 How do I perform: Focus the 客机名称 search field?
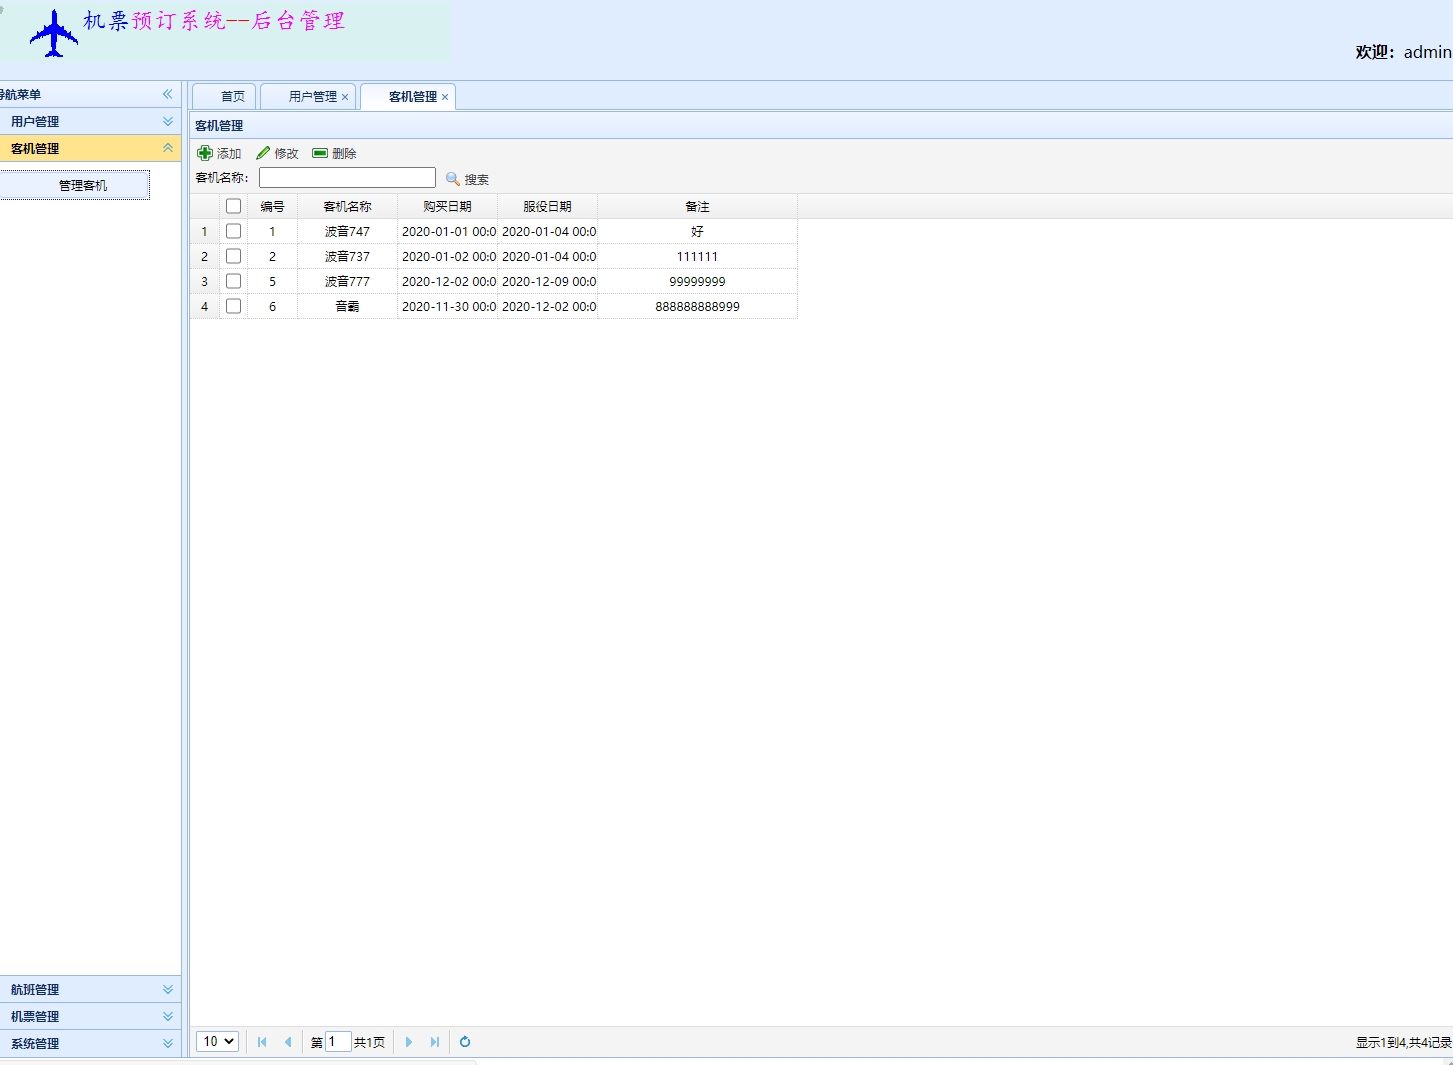(347, 178)
